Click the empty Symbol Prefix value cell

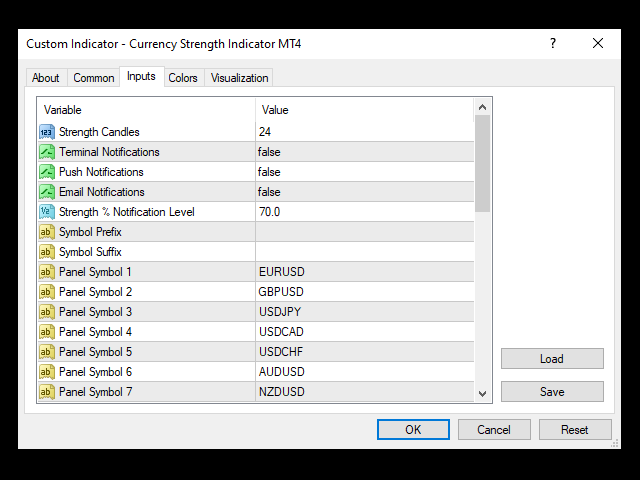pos(364,232)
